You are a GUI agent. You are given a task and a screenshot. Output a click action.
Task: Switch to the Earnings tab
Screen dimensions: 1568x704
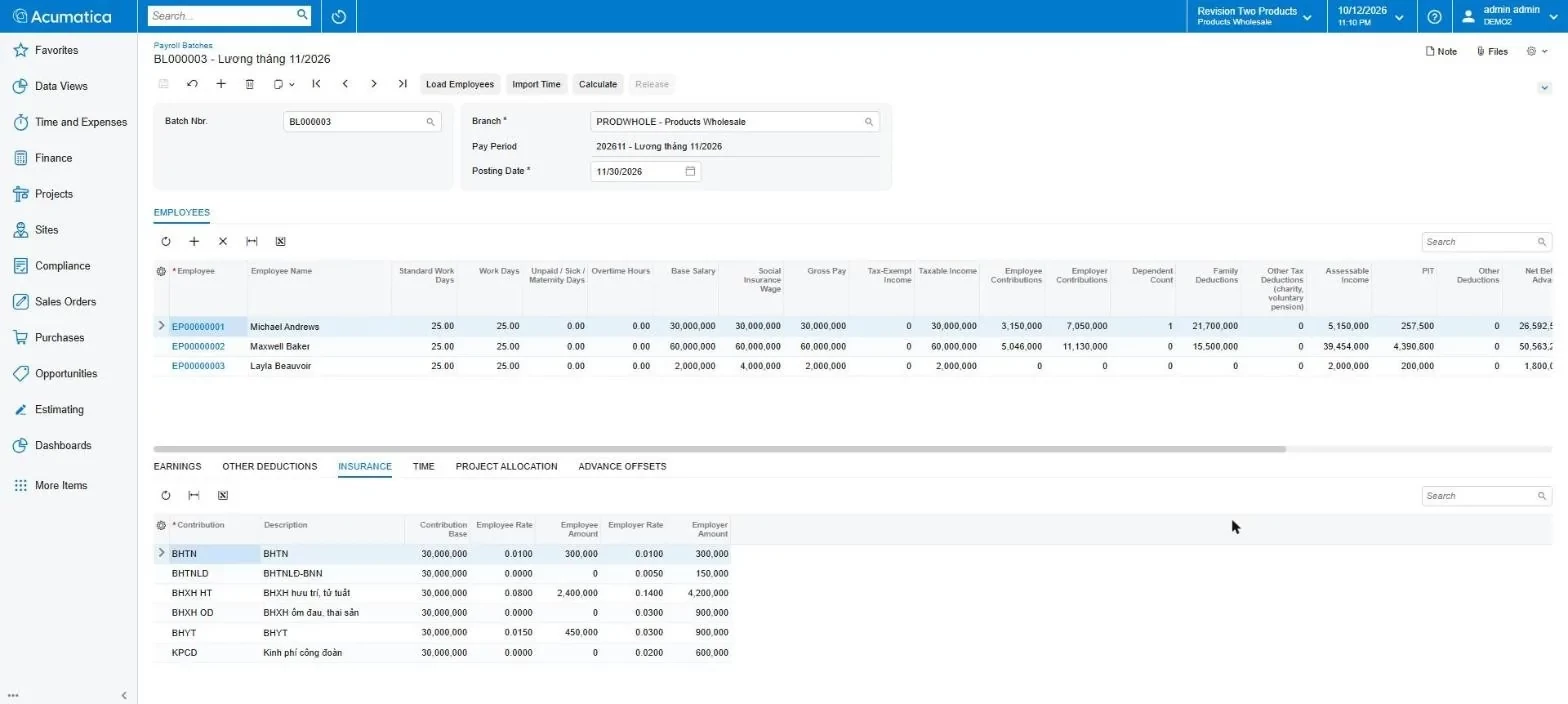point(177,467)
